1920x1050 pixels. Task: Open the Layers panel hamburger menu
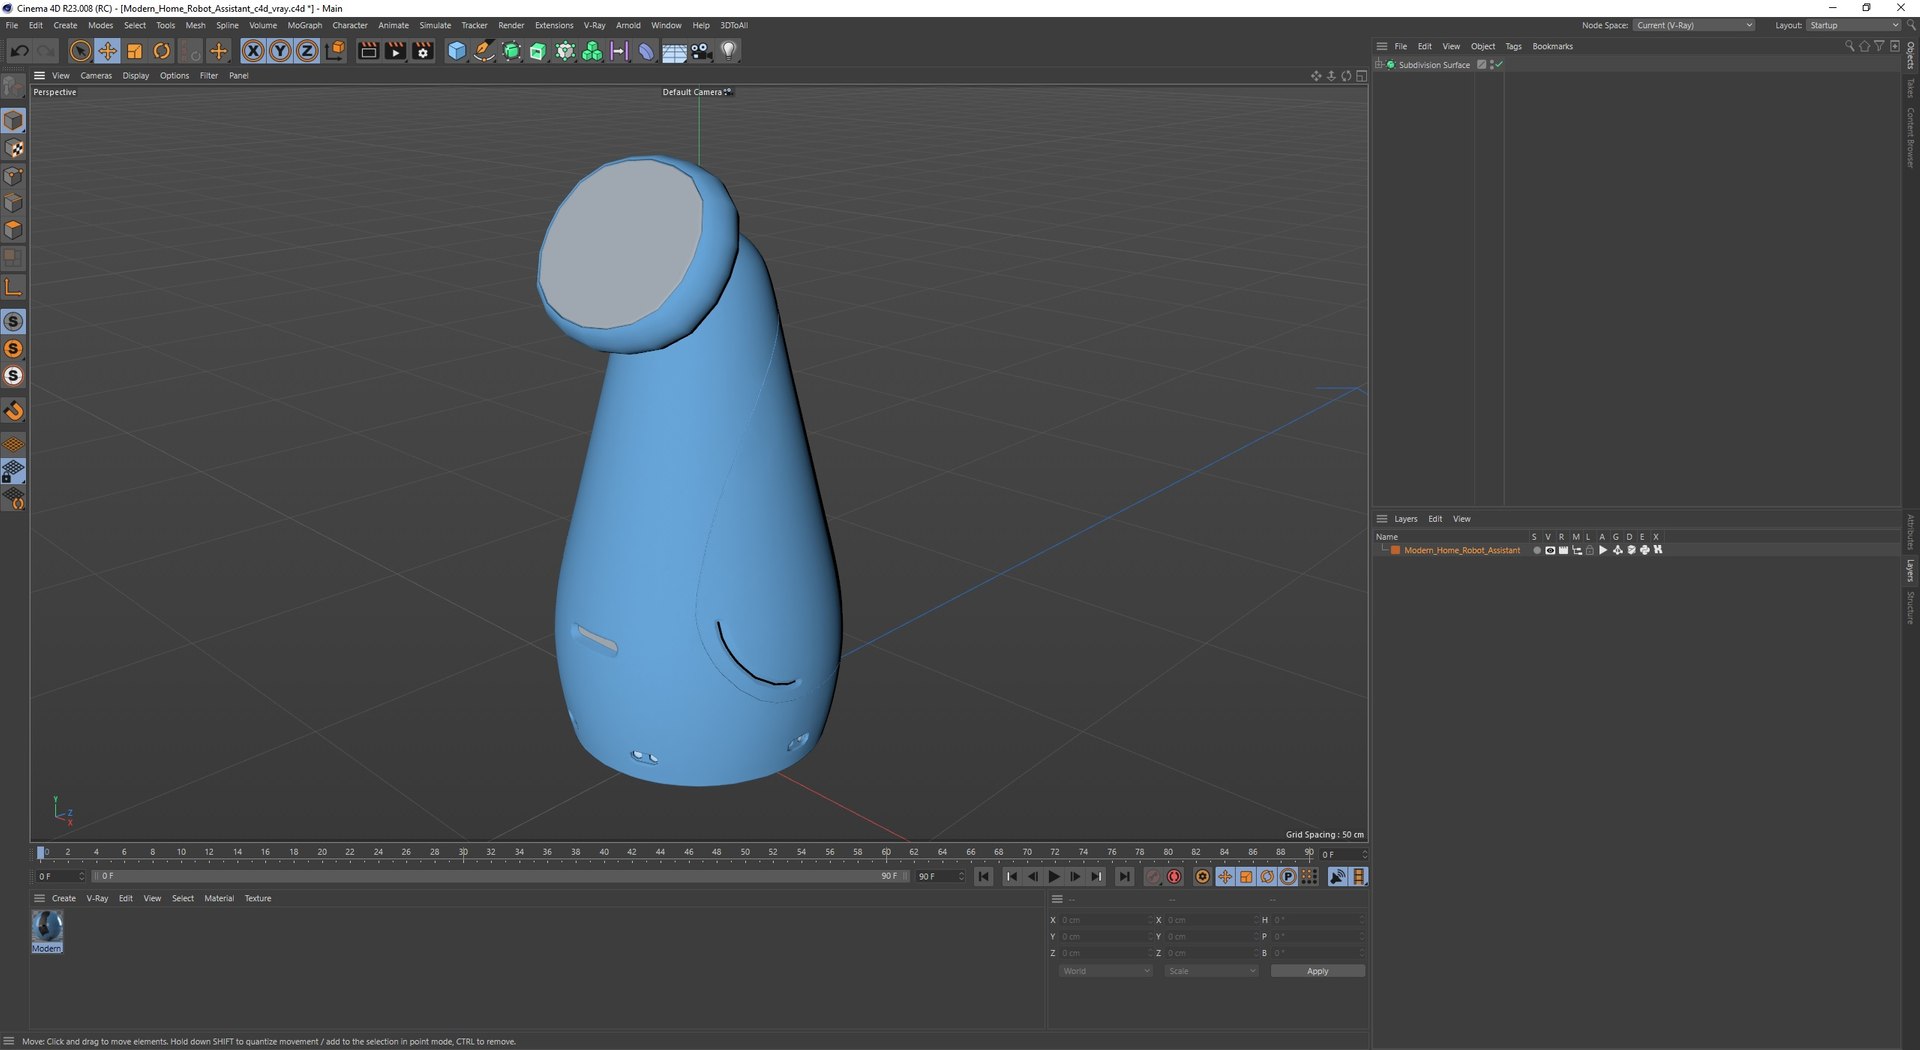(1381, 519)
